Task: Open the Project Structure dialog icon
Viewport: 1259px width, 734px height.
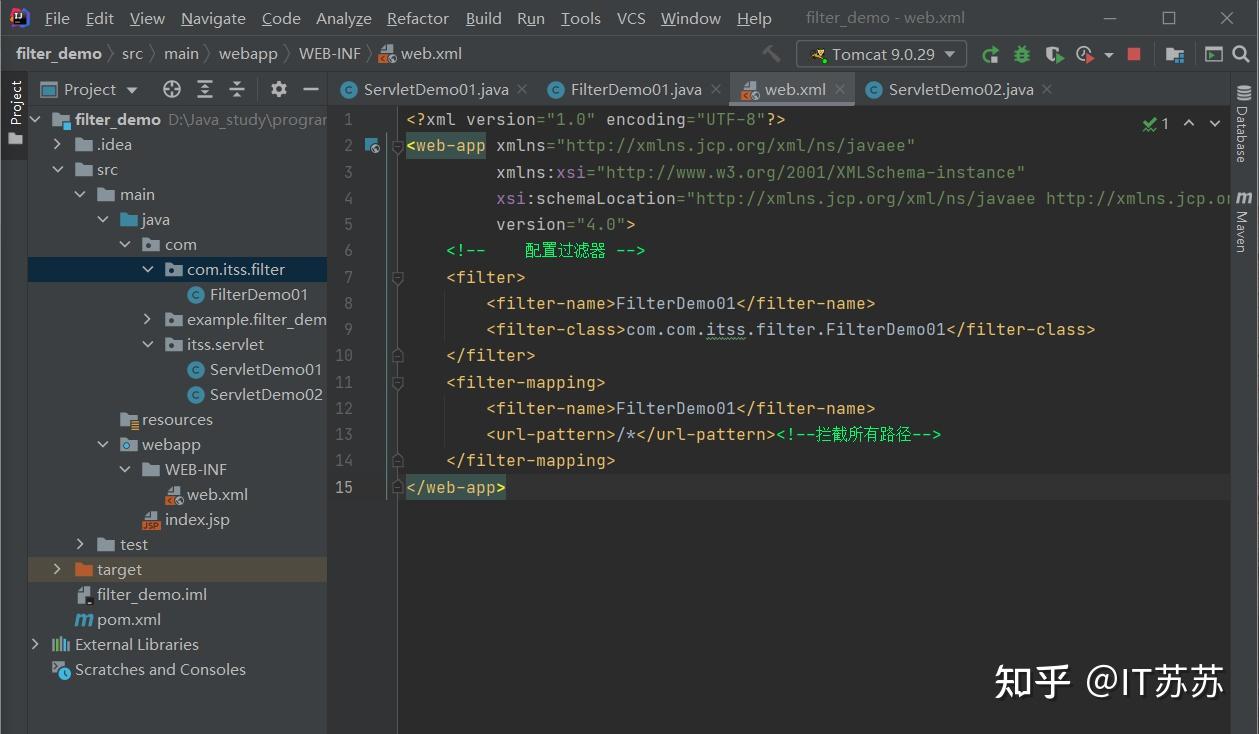Action: (1175, 54)
